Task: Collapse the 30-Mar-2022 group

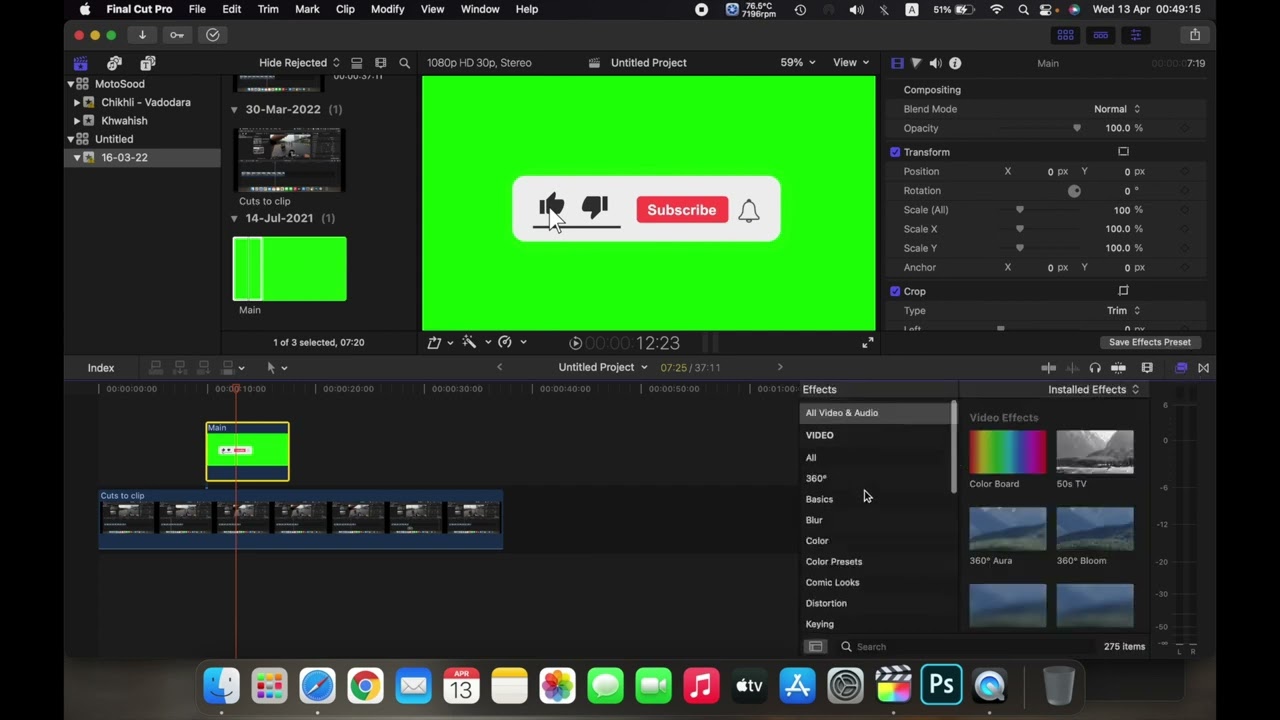Action: click(x=234, y=109)
